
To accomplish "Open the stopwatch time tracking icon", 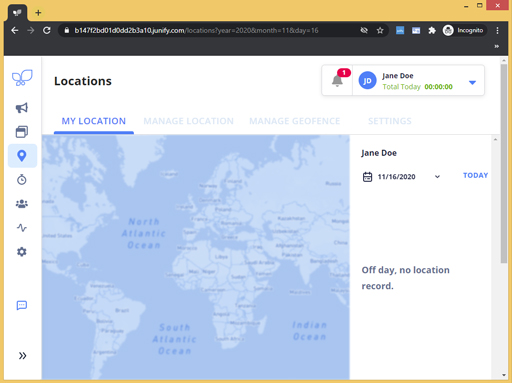I will (x=22, y=180).
